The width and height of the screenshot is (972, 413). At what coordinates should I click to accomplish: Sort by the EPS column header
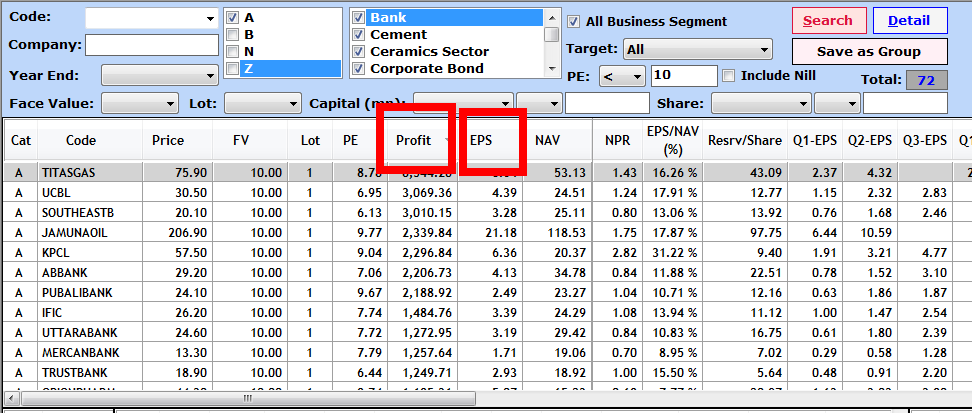pyautogui.click(x=490, y=140)
